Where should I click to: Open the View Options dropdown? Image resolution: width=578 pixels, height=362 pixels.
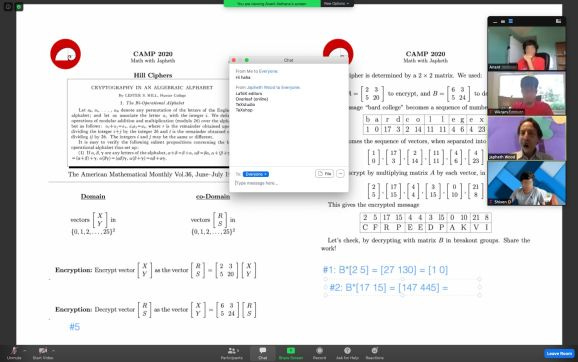point(337,3)
